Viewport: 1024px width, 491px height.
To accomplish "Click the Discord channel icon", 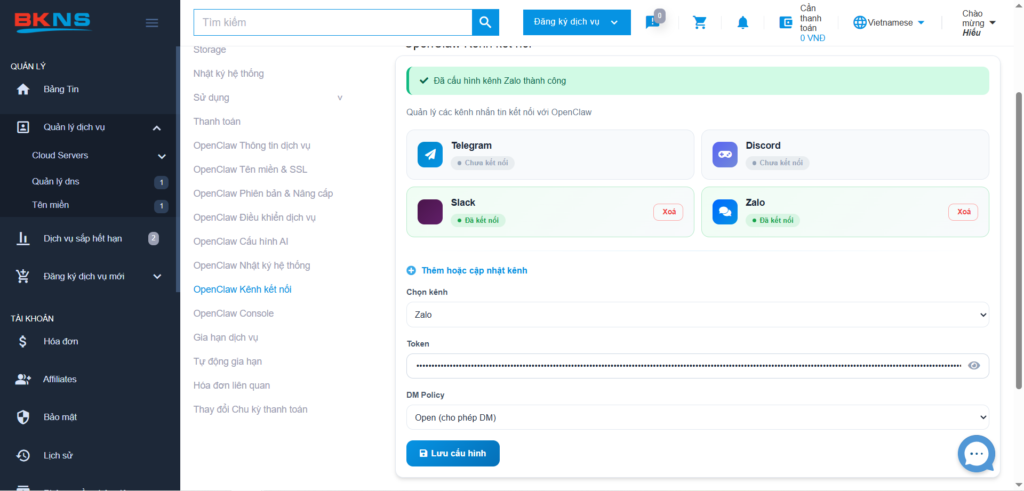I will pos(725,154).
